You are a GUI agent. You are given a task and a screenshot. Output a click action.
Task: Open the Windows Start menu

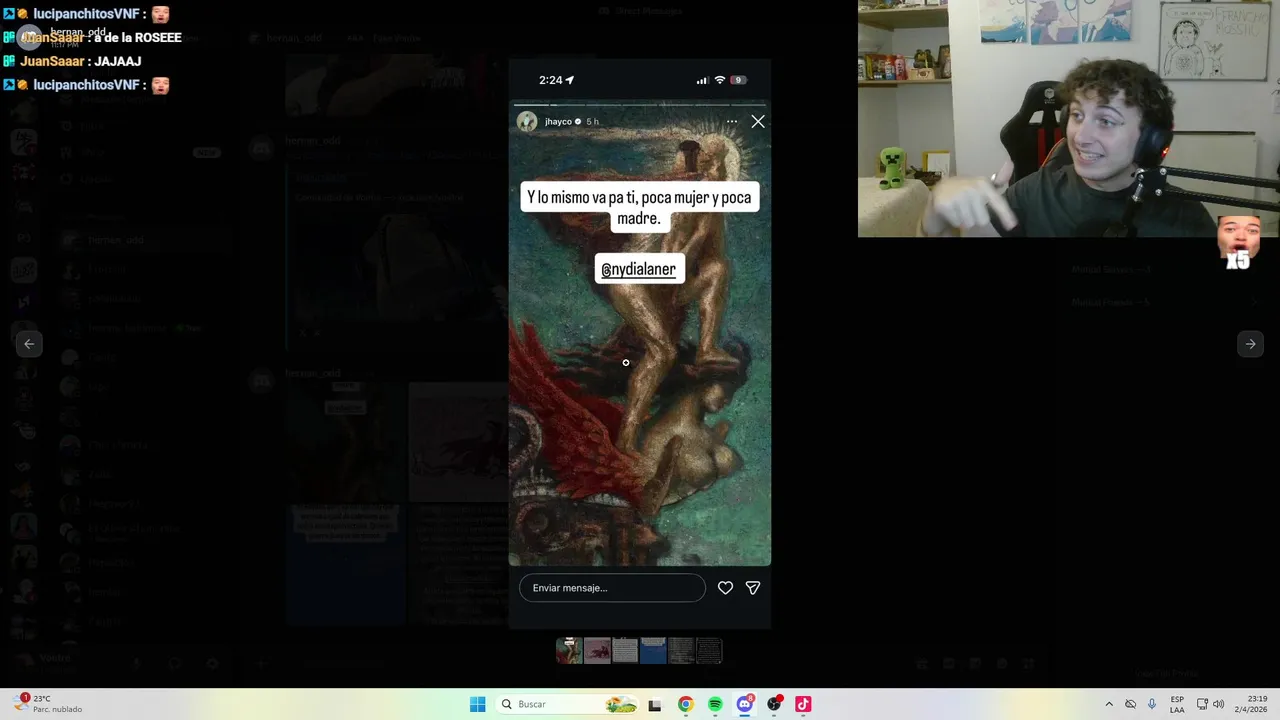tap(478, 704)
